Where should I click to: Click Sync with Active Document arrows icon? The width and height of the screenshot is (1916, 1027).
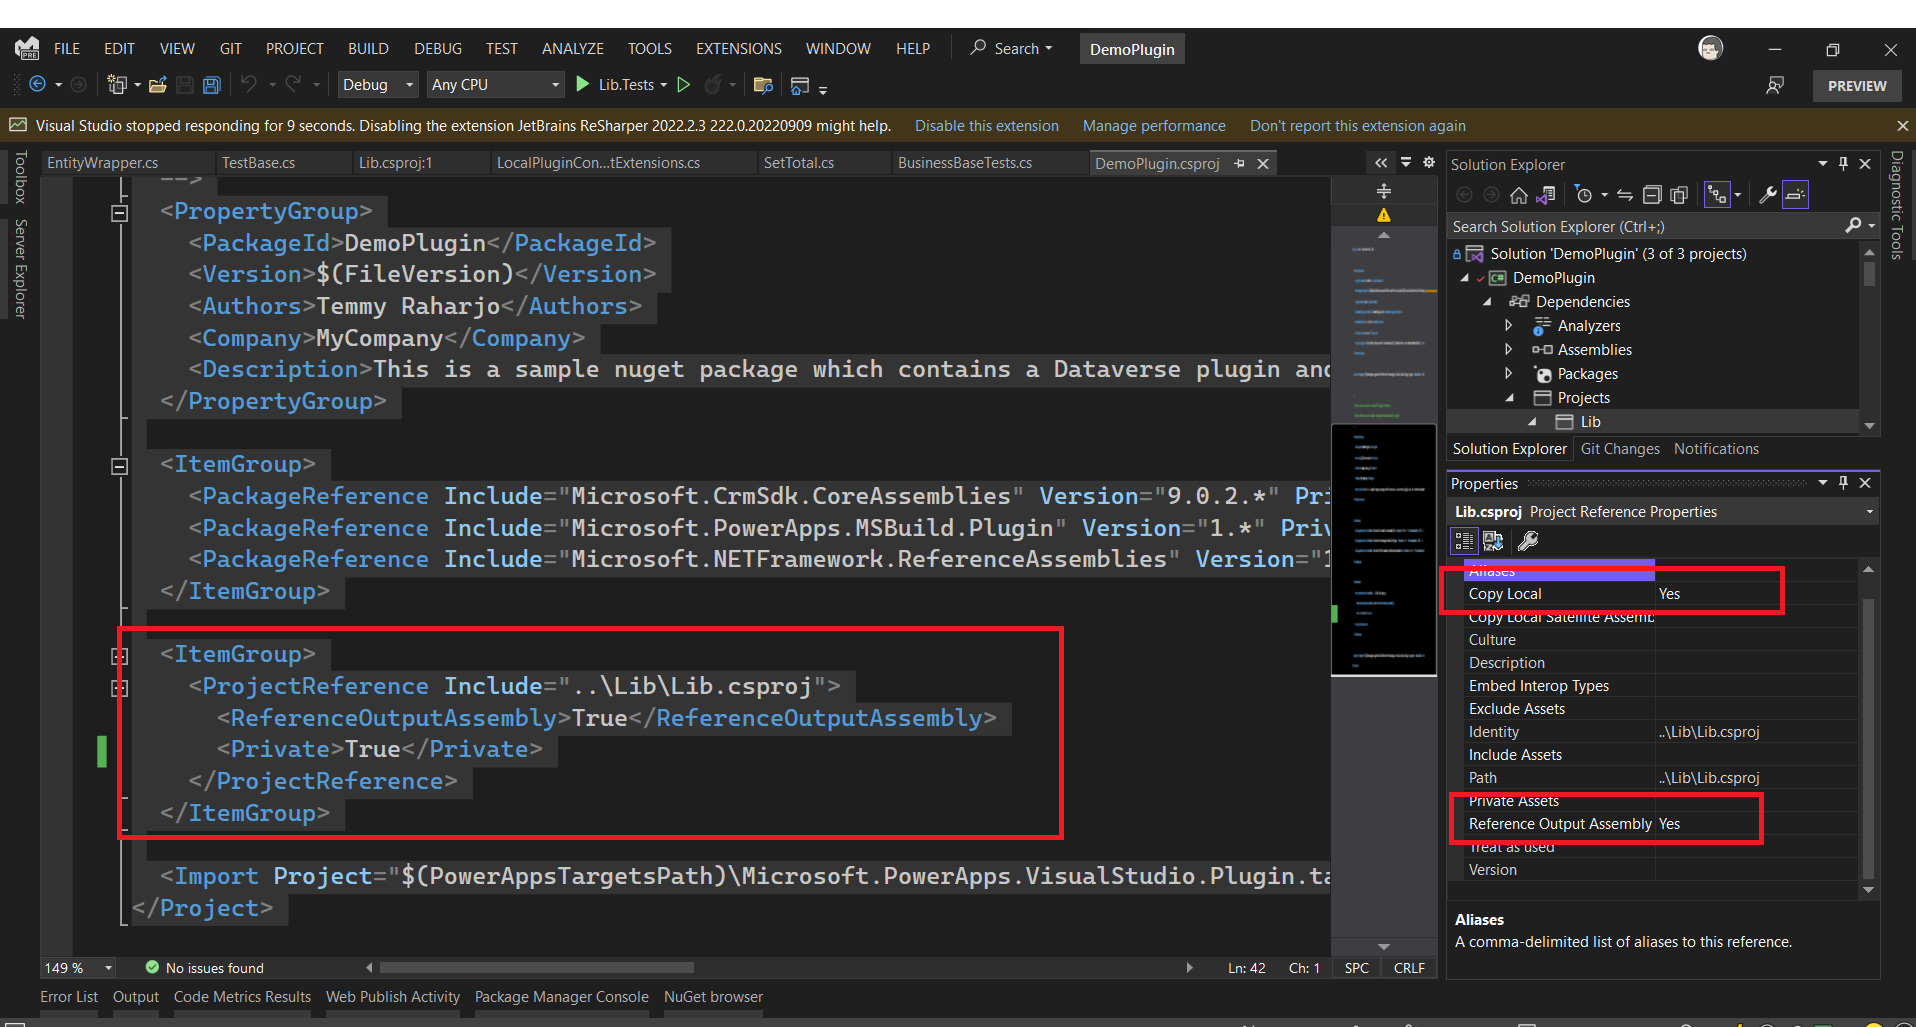click(x=1625, y=195)
